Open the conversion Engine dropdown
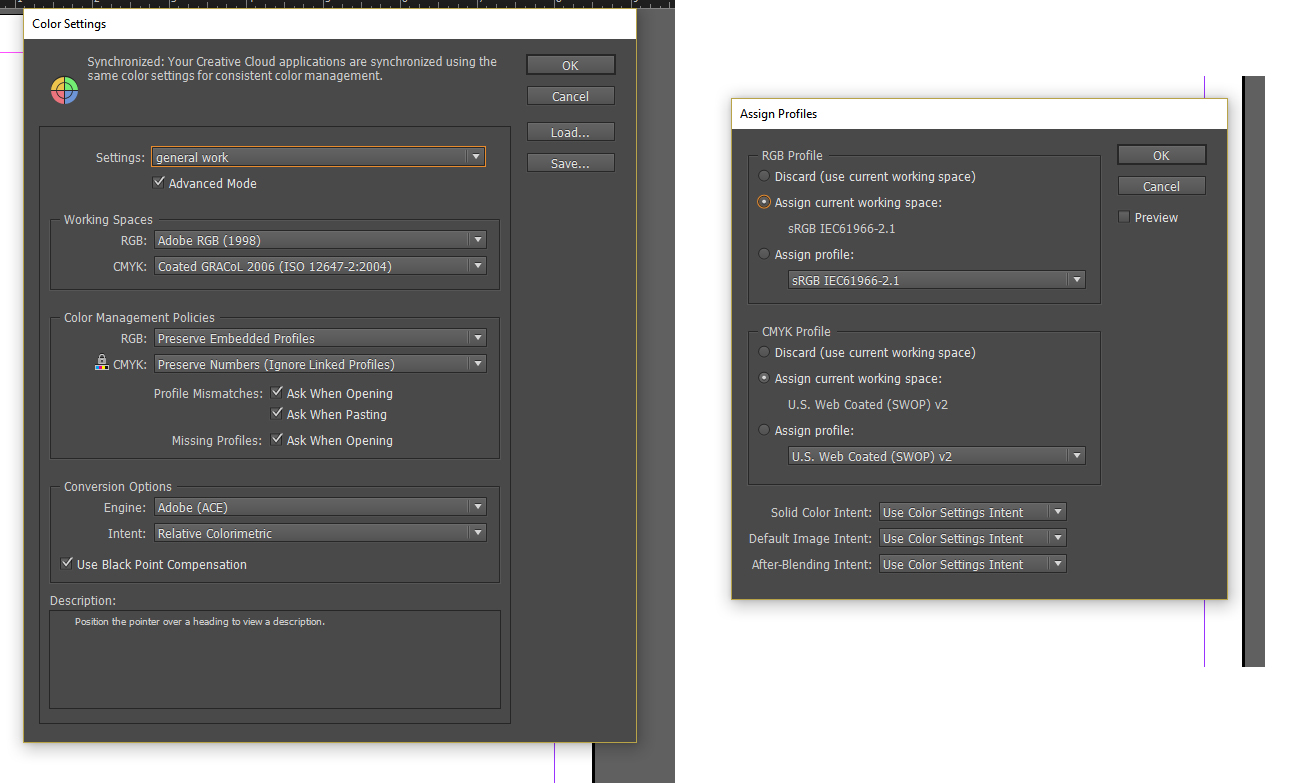This screenshot has height=783, width=1296. tap(478, 507)
